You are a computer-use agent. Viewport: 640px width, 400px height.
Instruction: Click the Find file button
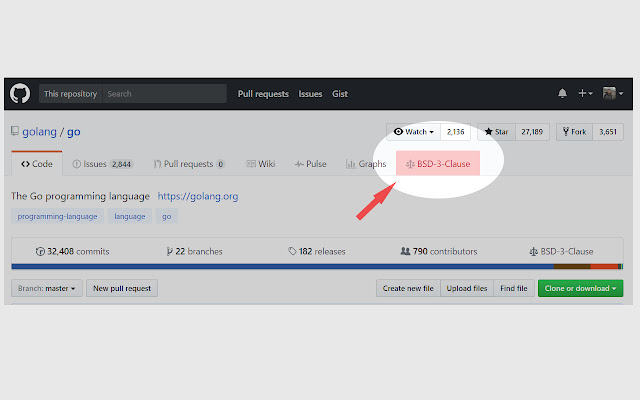514,288
